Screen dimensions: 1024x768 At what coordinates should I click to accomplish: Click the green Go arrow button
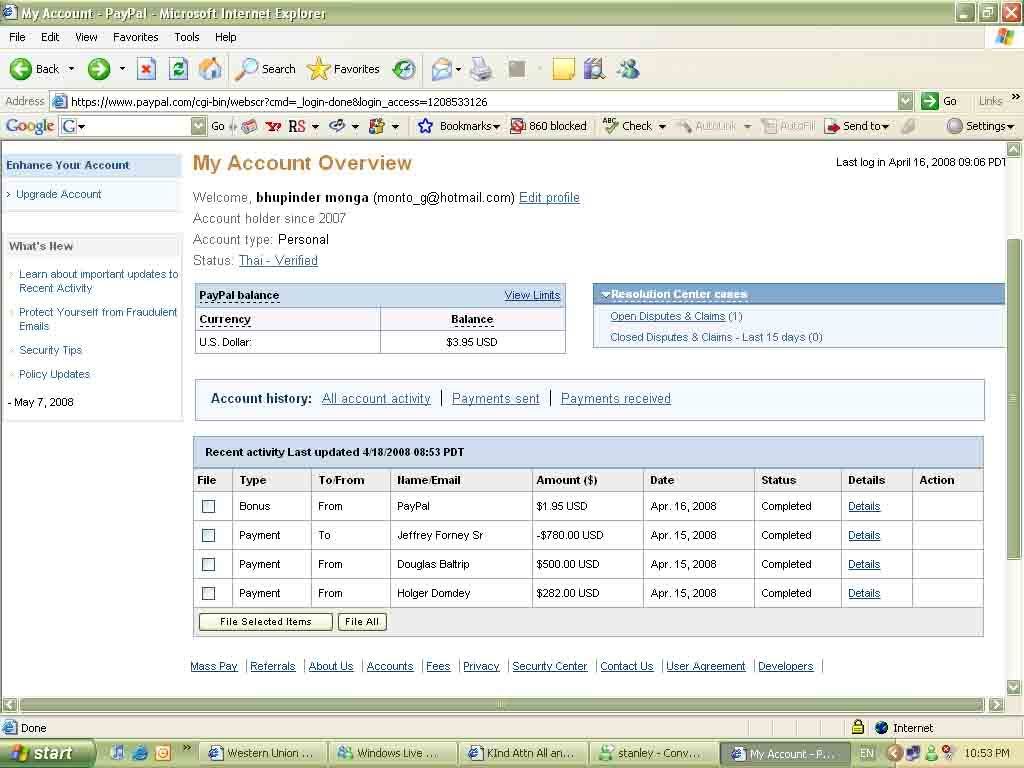click(930, 101)
